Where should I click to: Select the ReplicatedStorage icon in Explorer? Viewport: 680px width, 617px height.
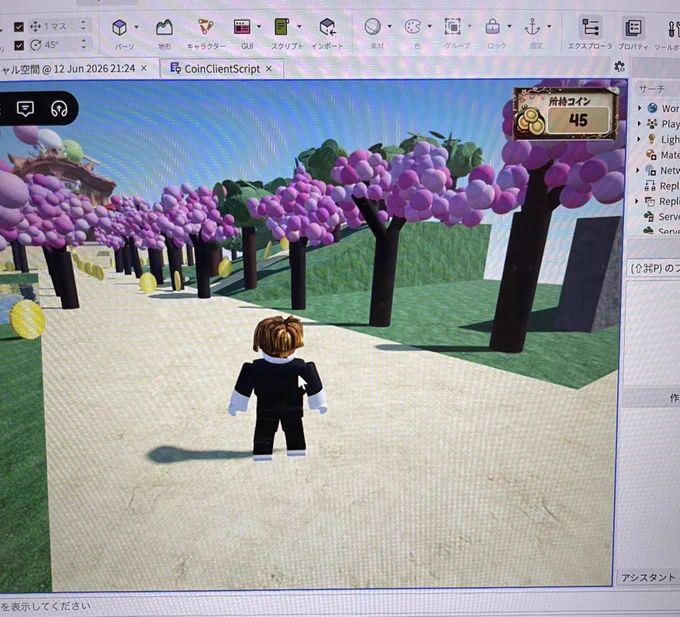[x=650, y=201]
